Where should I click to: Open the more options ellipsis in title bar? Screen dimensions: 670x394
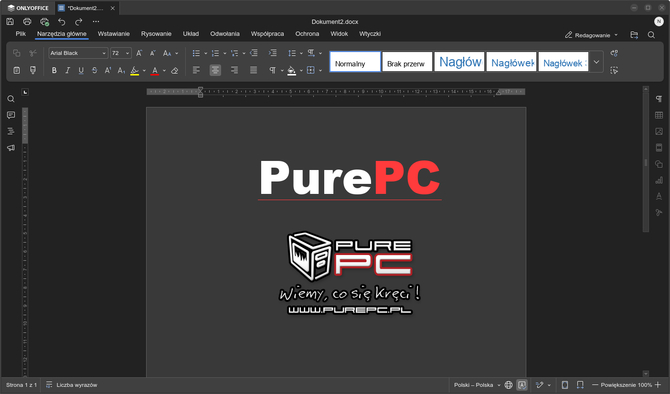(x=96, y=21)
